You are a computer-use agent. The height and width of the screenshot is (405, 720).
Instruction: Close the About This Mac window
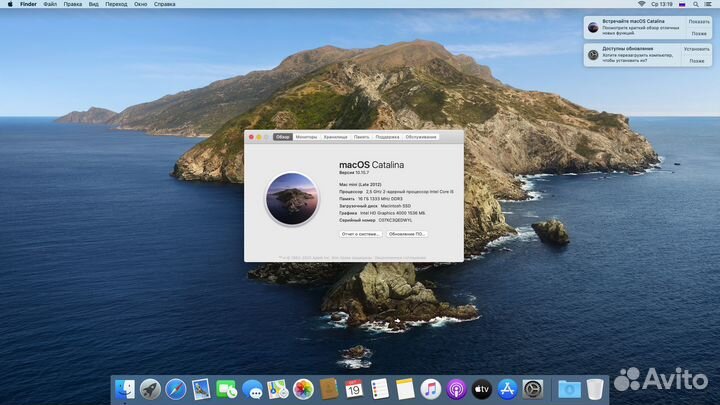251,137
